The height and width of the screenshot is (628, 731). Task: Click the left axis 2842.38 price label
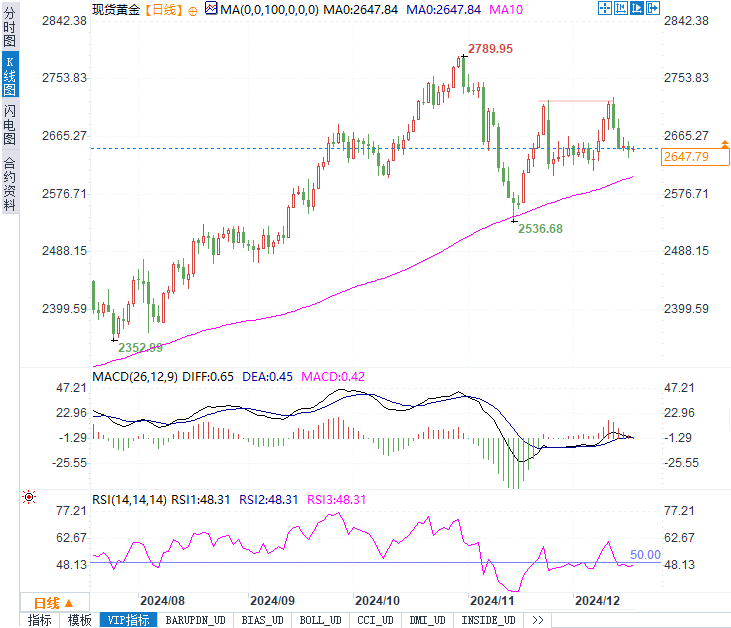coord(64,21)
